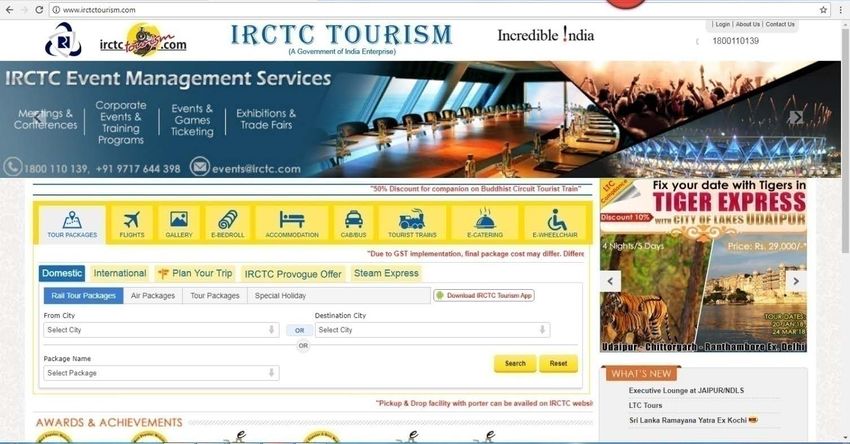Click Download IRCTC Tourism App button

[x=484, y=295]
